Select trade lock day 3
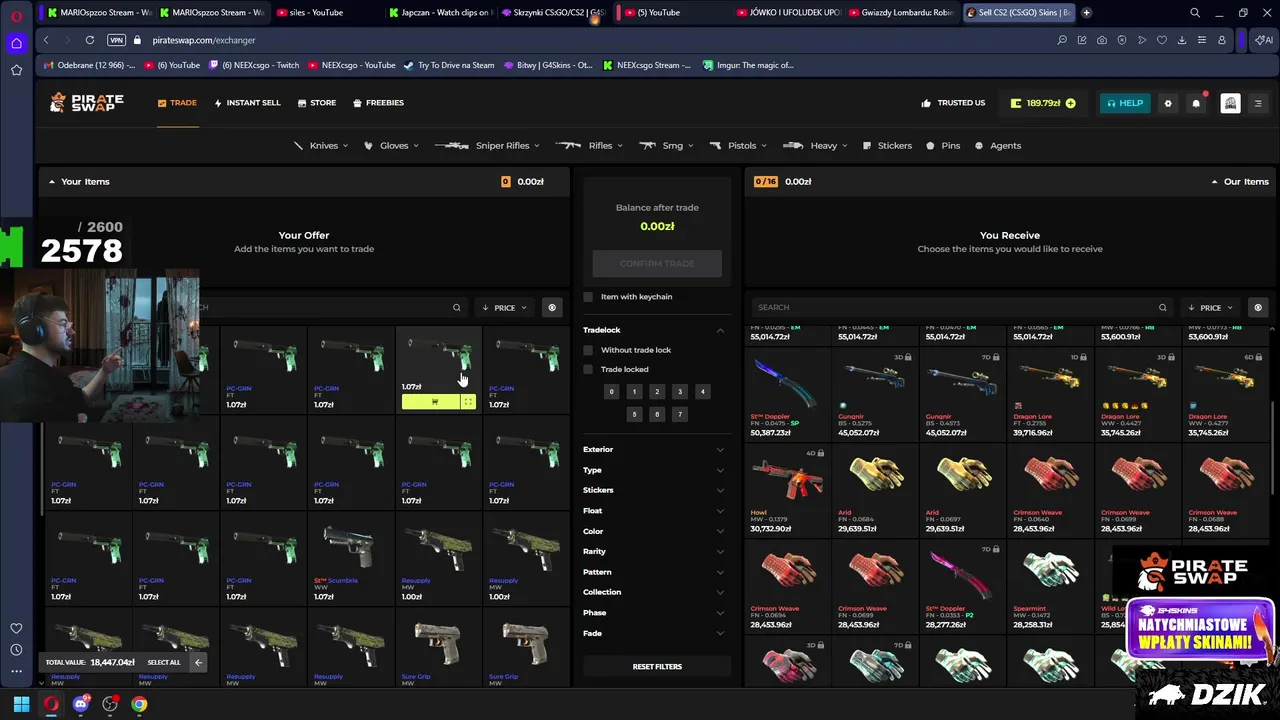The height and width of the screenshot is (720, 1280). pyautogui.click(x=680, y=392)
